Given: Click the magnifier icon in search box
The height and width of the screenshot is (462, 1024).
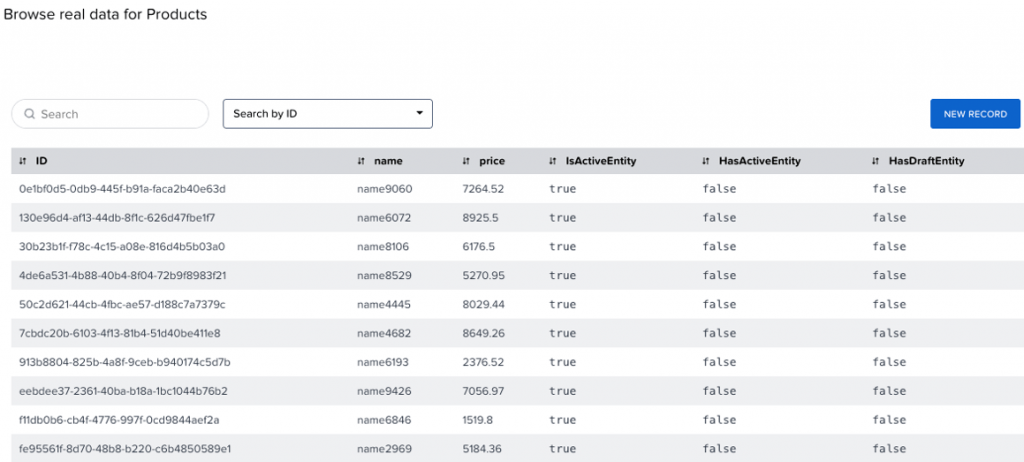Looking at the screenshot, I should pyautogui.click(x=29, y=114).
